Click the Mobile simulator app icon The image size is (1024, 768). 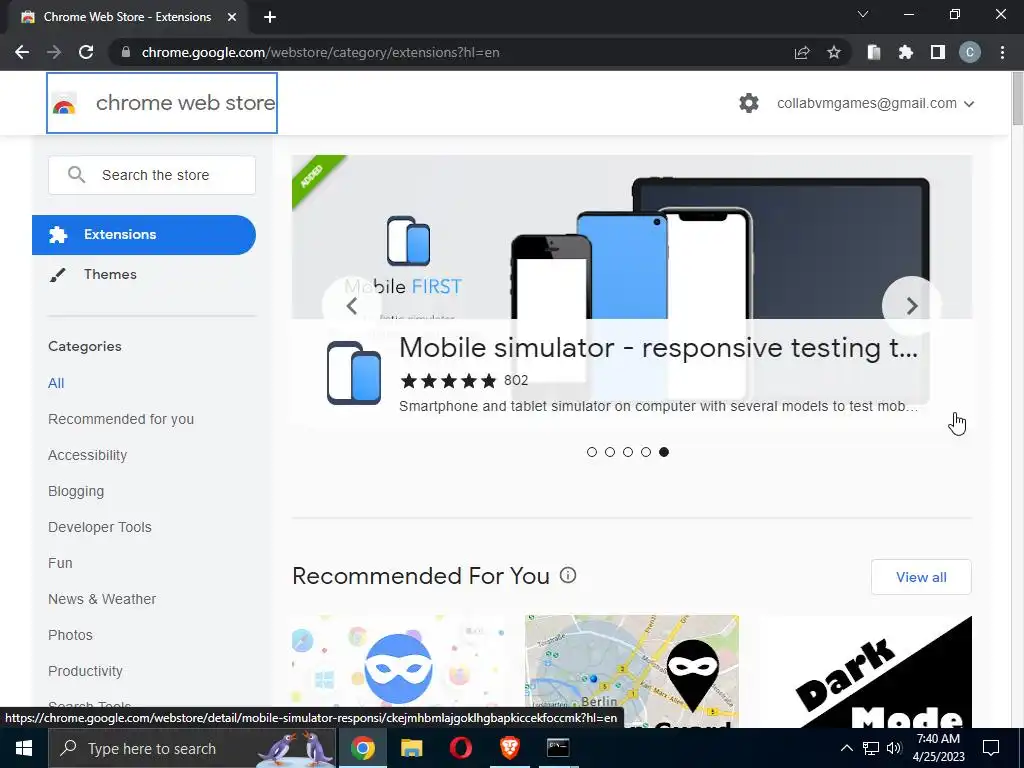tap(354, 373)
